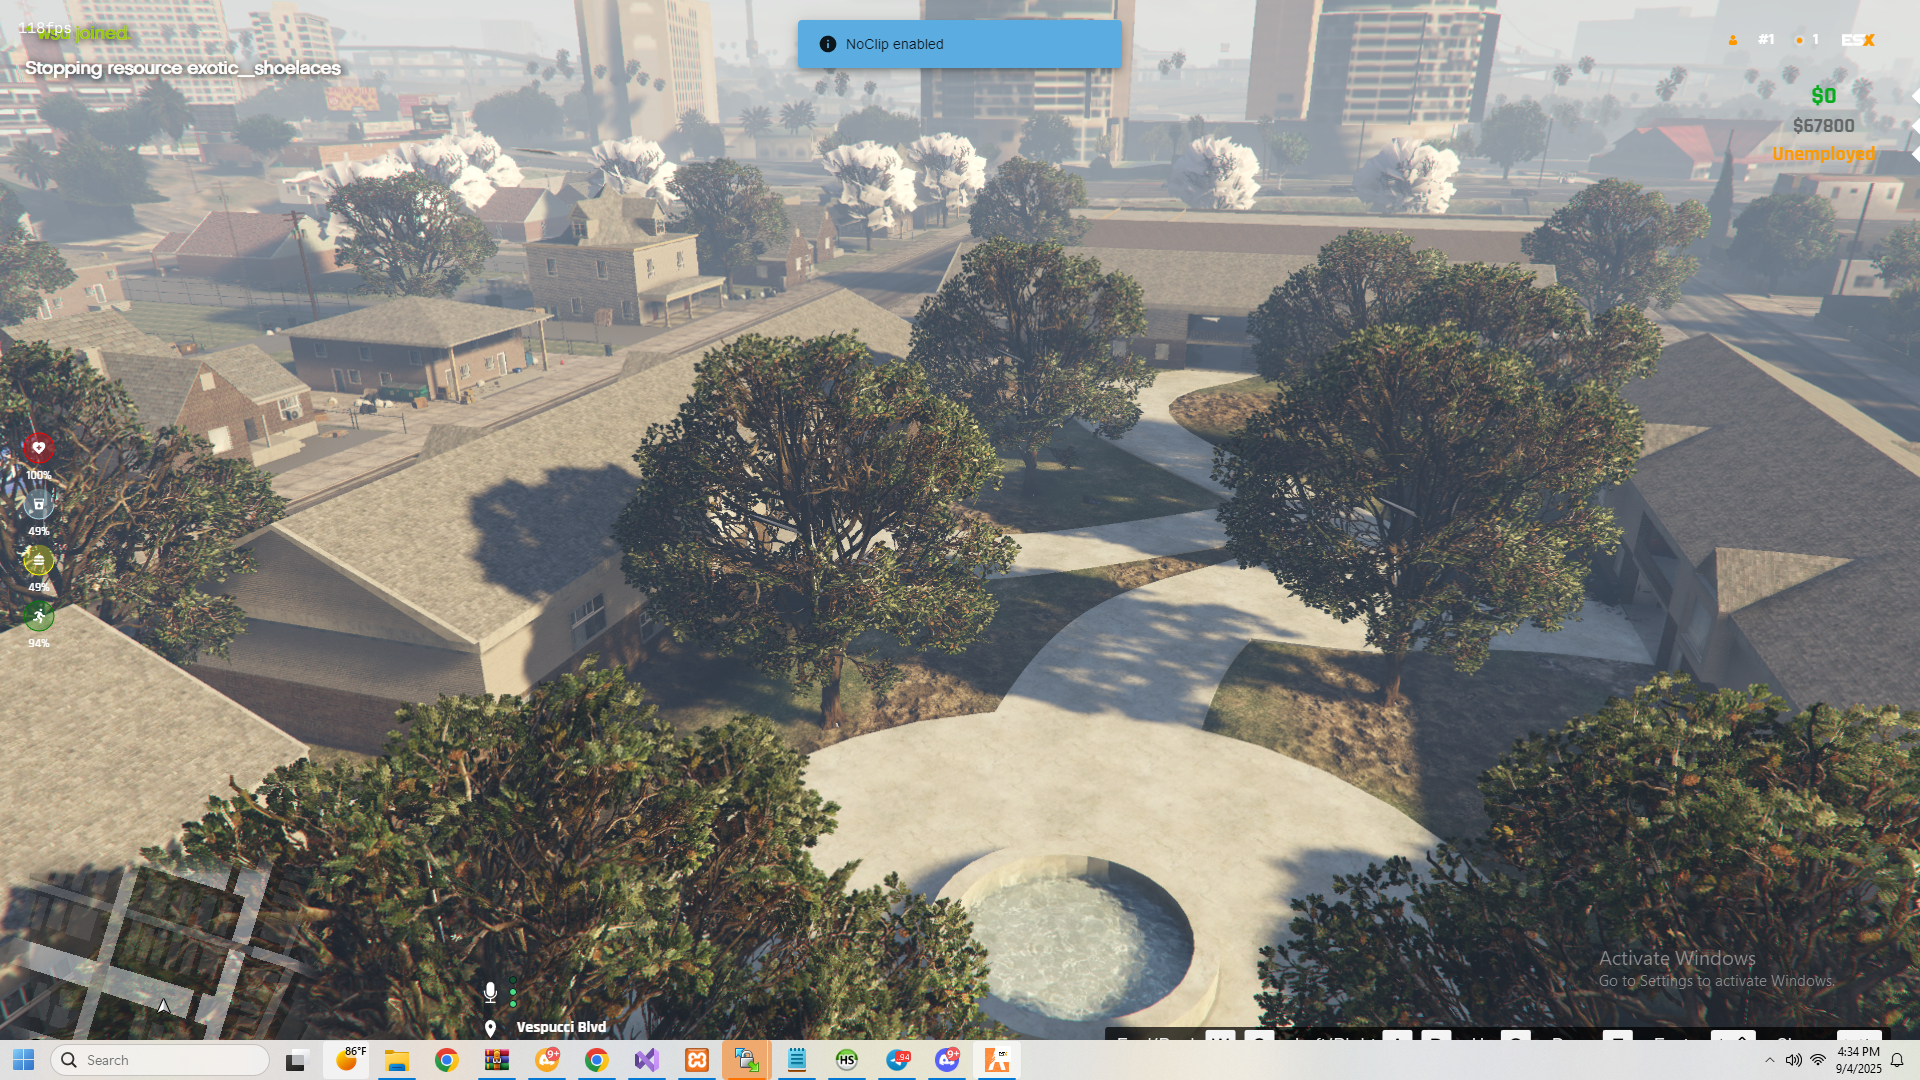Click the armor status icon showing 49%

point(38,504)
